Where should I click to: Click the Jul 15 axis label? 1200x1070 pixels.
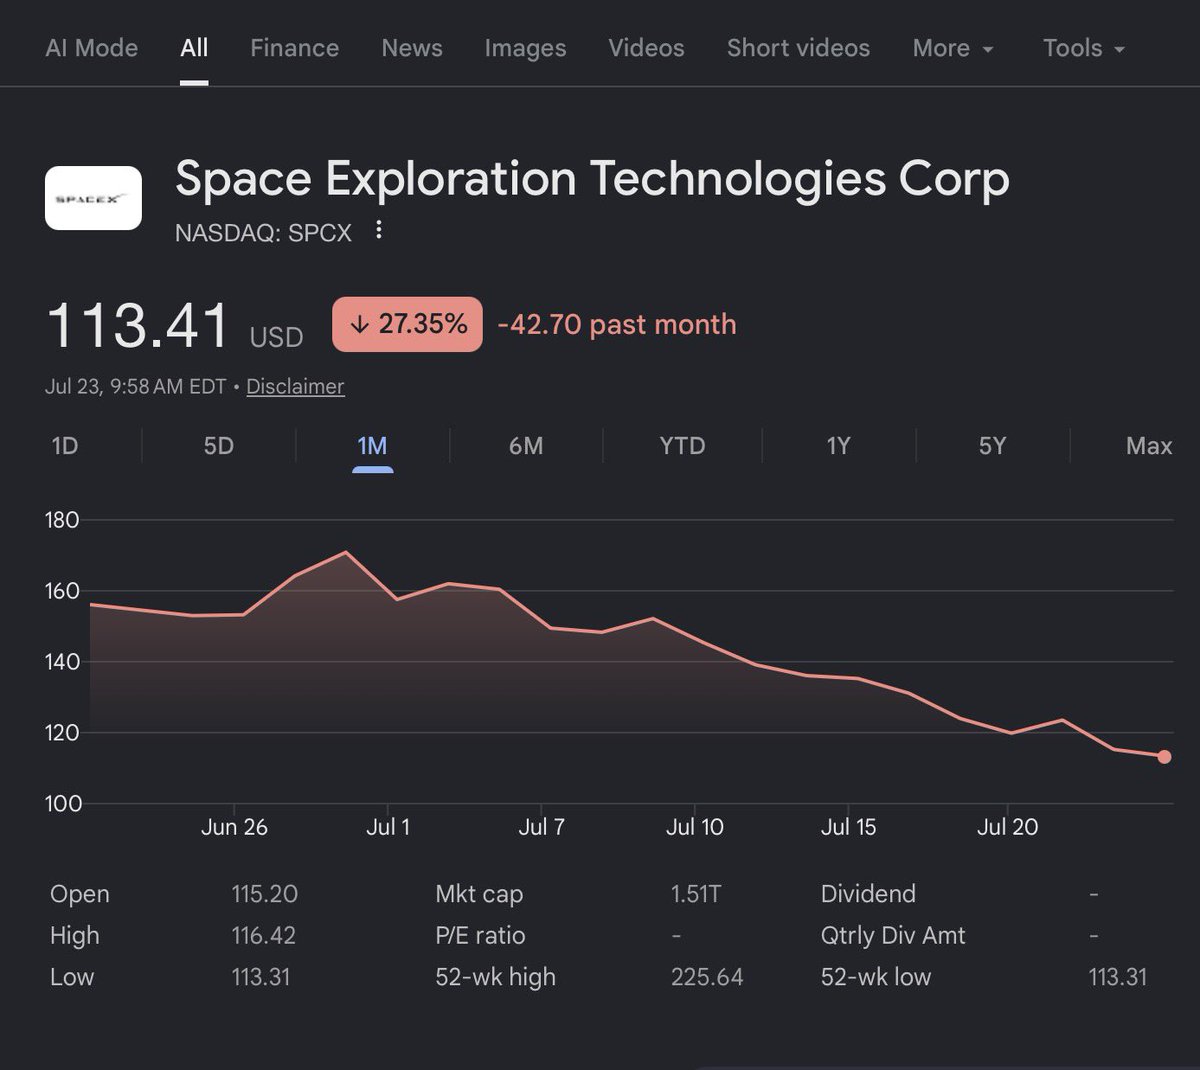coord(848,827)
